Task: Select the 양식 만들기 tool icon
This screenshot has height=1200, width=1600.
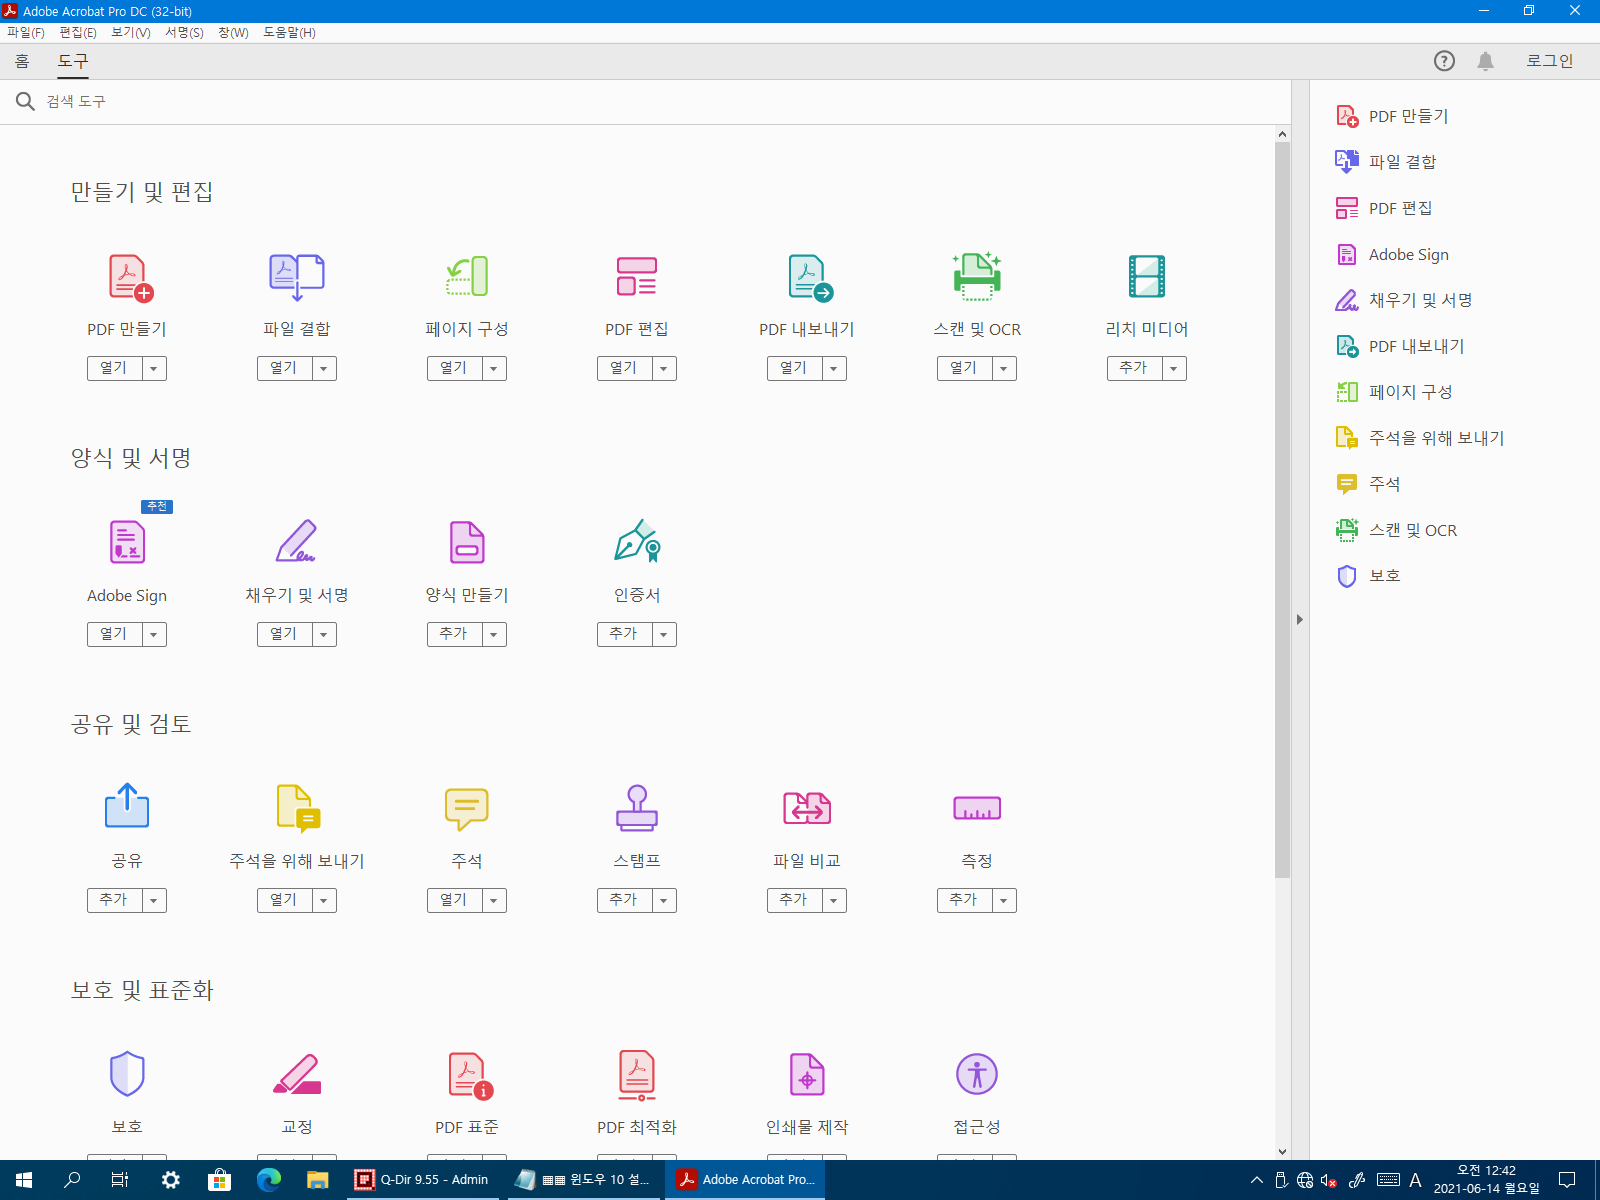Action: [467, 542]
